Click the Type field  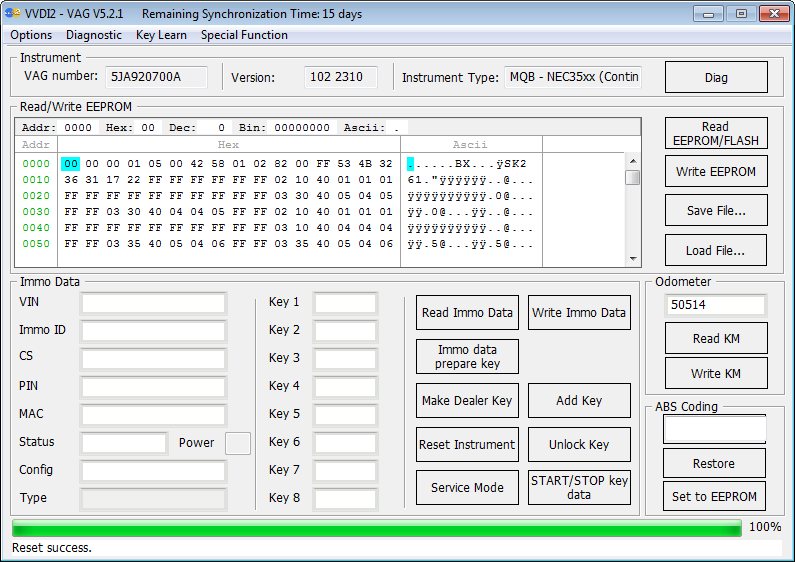point(153,499)
